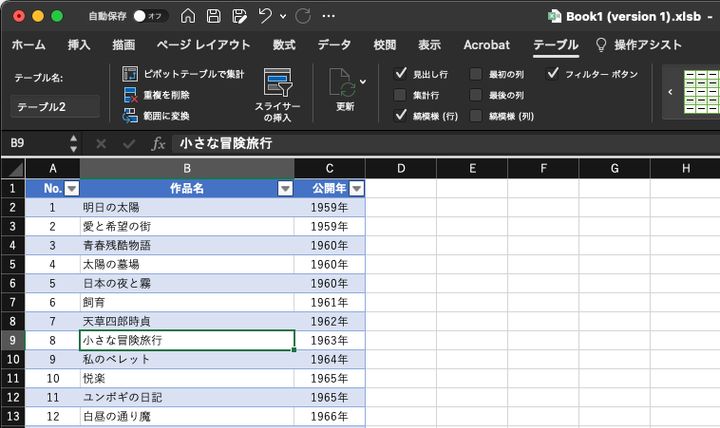Open the 作品名 column filter dropdown

(x=285, y=188)
